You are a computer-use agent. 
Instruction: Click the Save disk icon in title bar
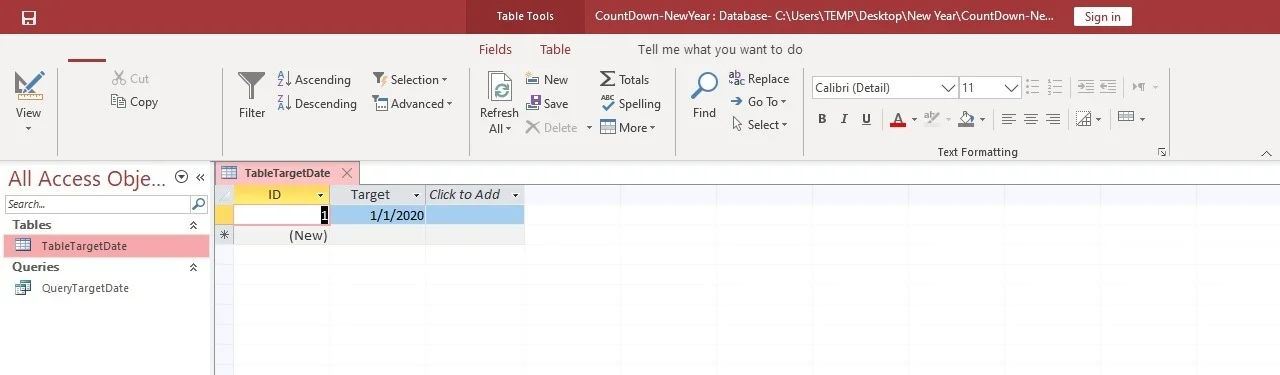coord(29,17)
